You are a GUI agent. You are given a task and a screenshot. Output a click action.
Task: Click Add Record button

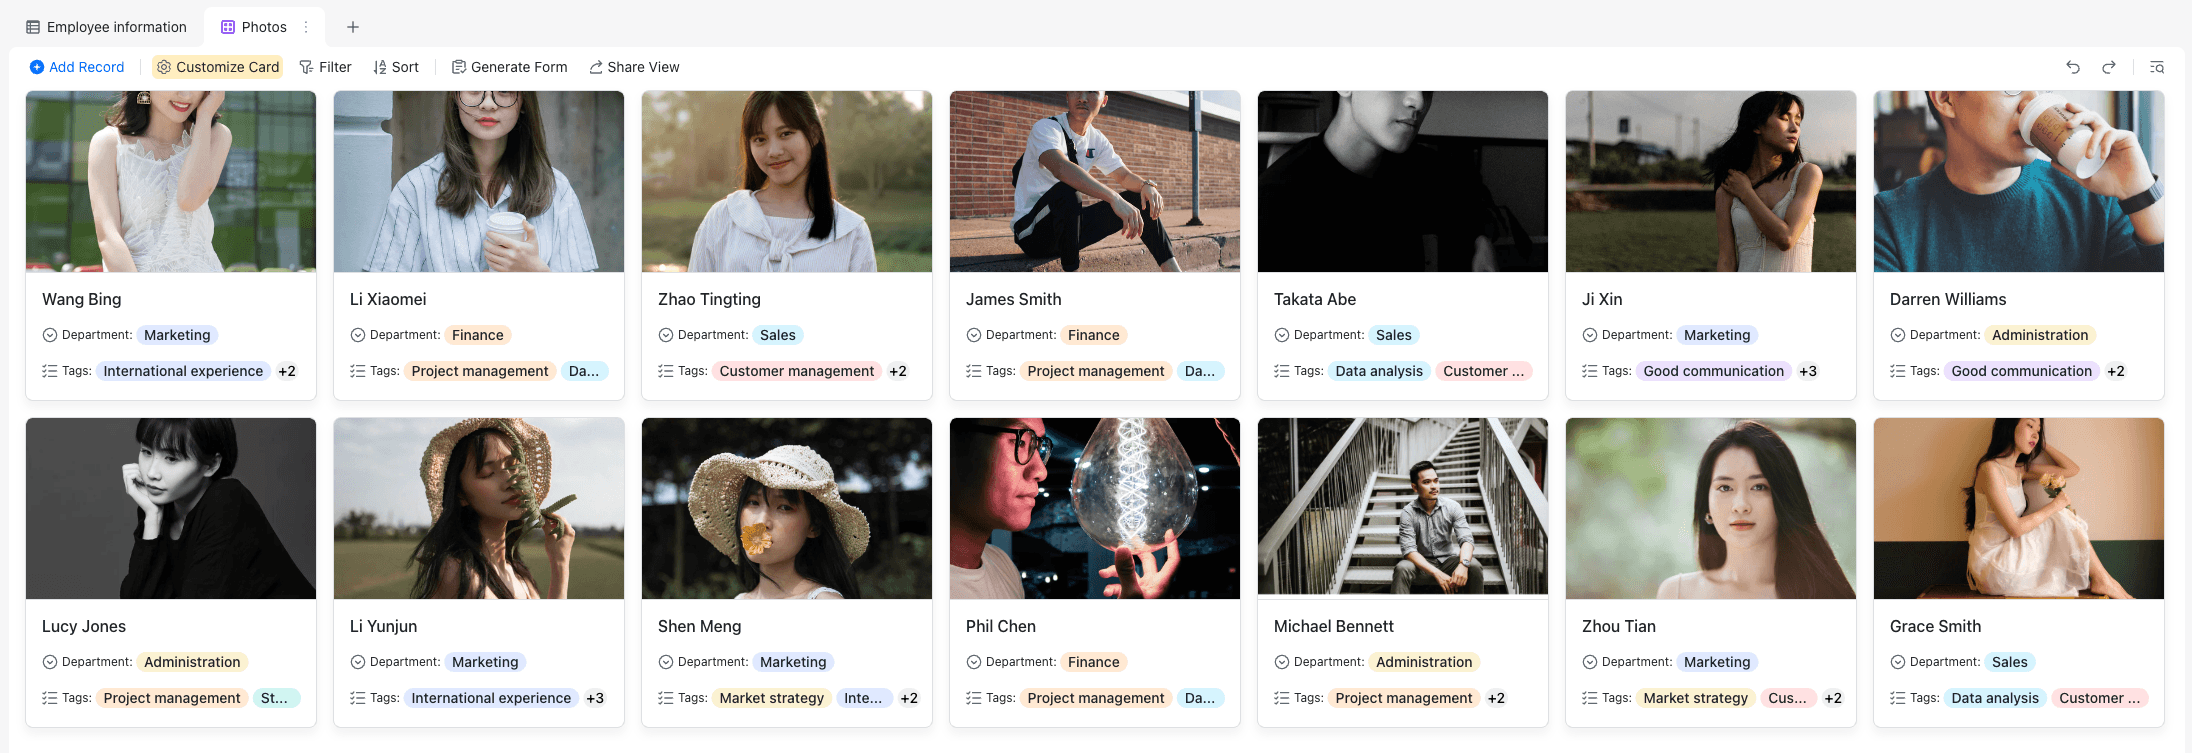(x=77, y=67)
